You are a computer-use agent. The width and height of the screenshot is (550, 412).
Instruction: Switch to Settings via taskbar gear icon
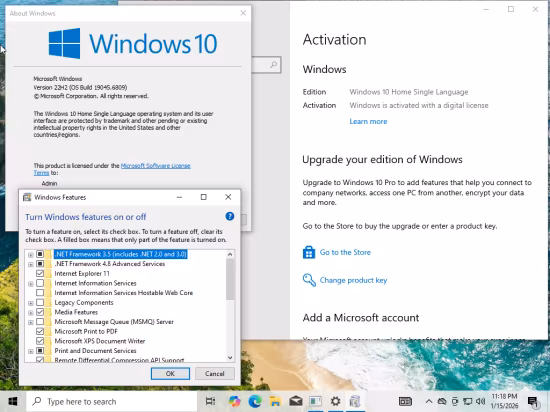pos(335,401)
